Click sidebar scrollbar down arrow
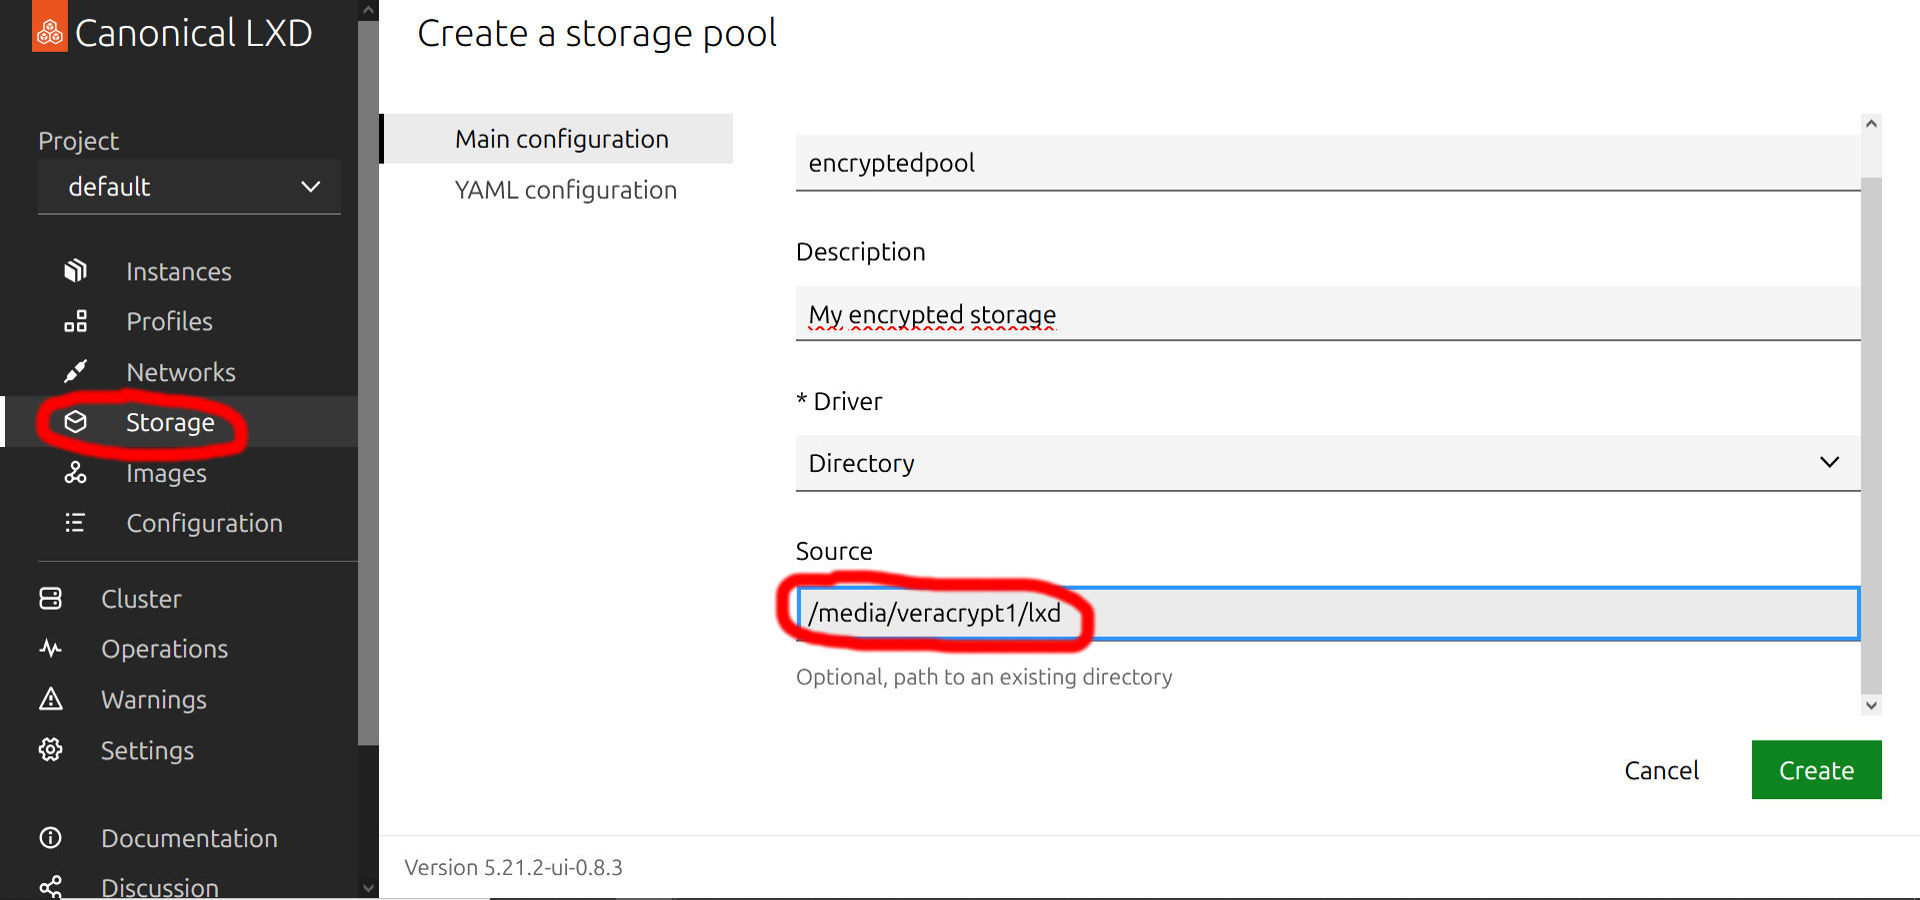1920x900 pixels. 368,887
